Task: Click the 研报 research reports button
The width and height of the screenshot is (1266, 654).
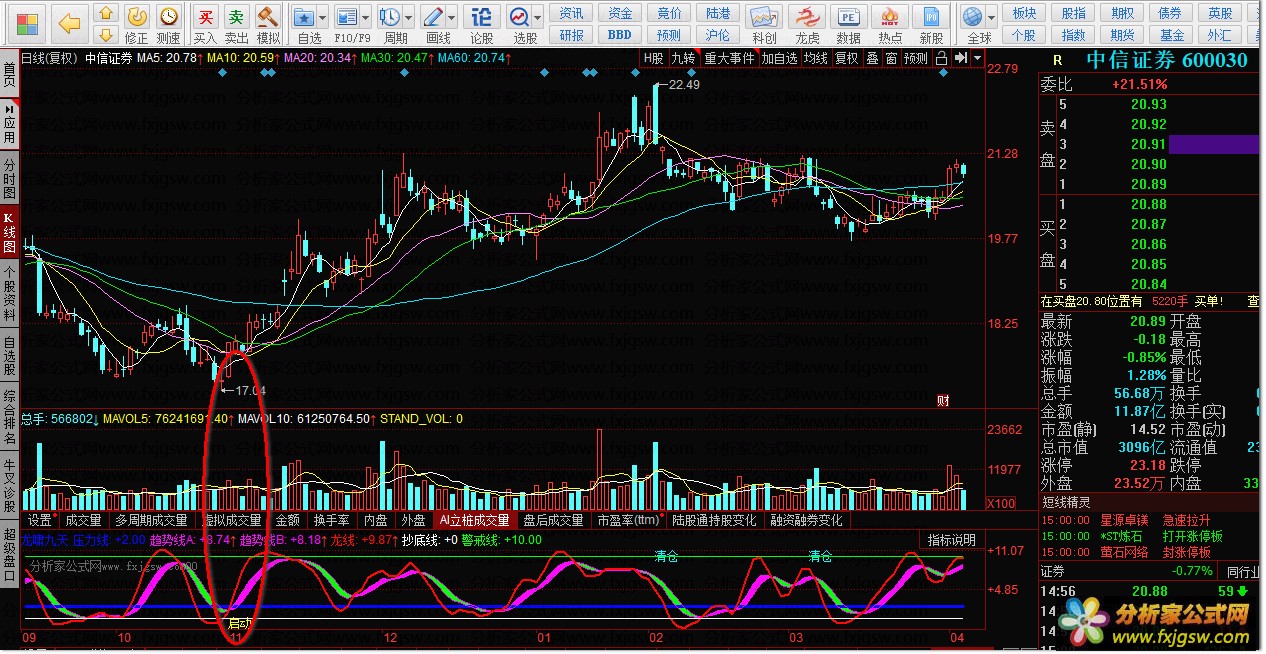Action: (571, 34)
